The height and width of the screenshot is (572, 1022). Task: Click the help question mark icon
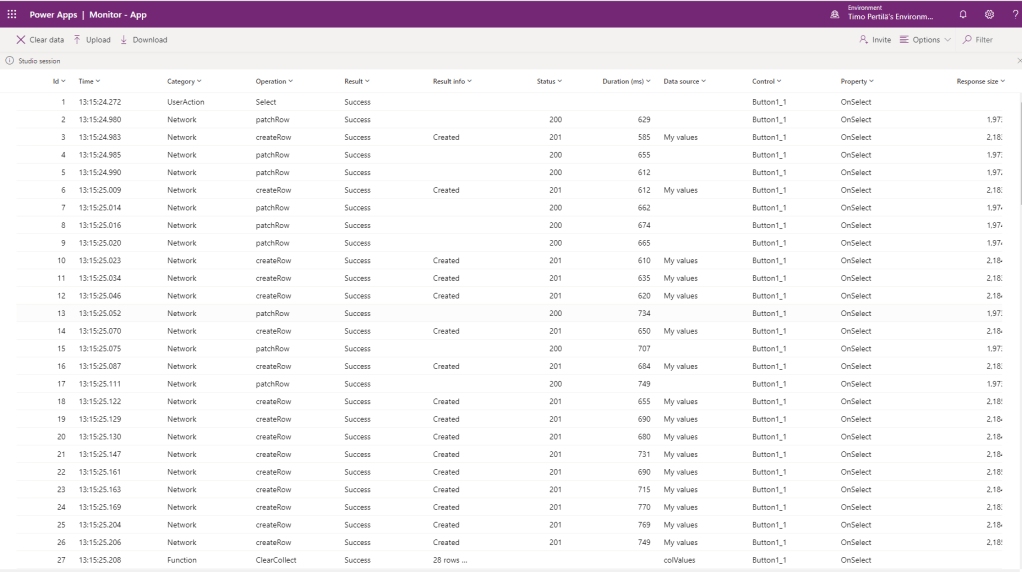1014,14
